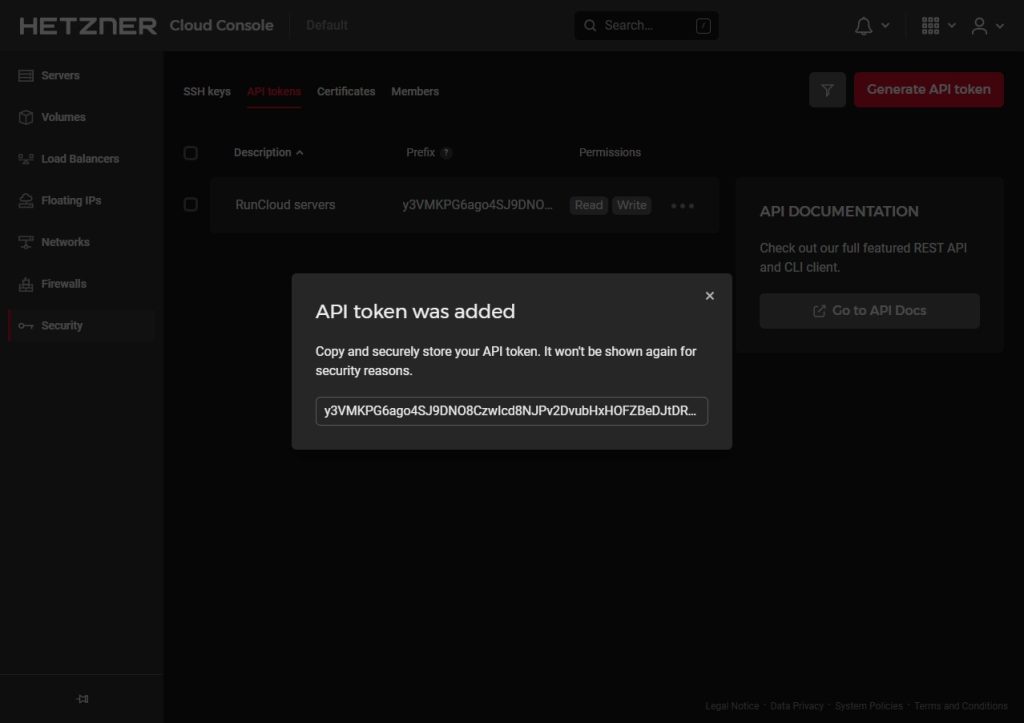Click the question mark help icon beside Prefix

pos(444,152)
